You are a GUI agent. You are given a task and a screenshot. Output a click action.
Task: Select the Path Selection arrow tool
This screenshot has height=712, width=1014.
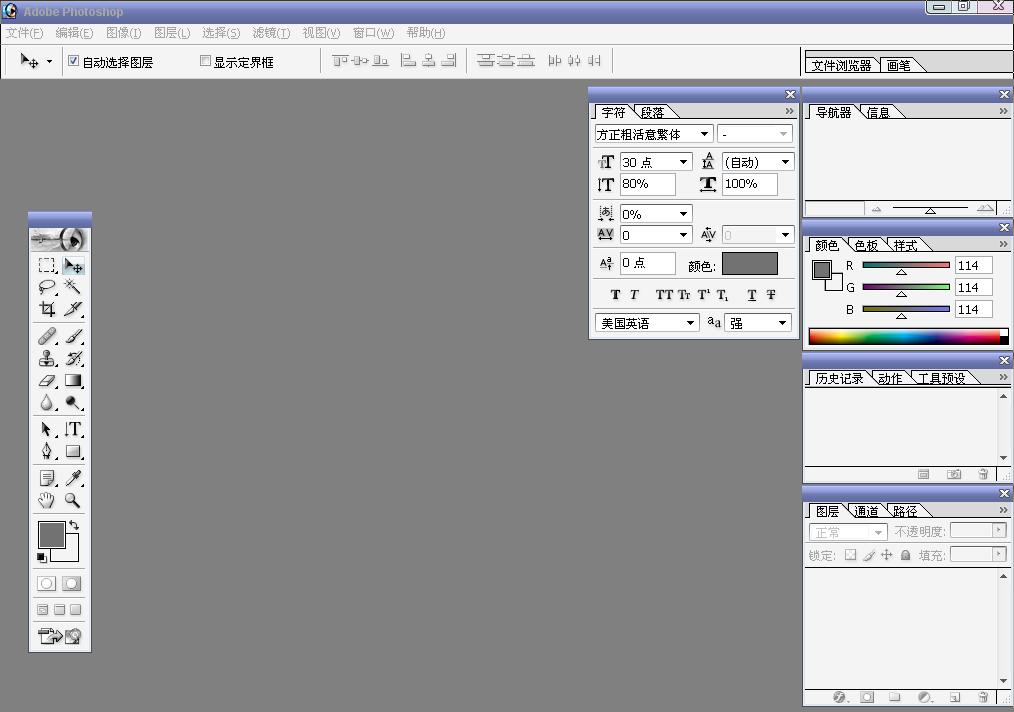[47, 429]
